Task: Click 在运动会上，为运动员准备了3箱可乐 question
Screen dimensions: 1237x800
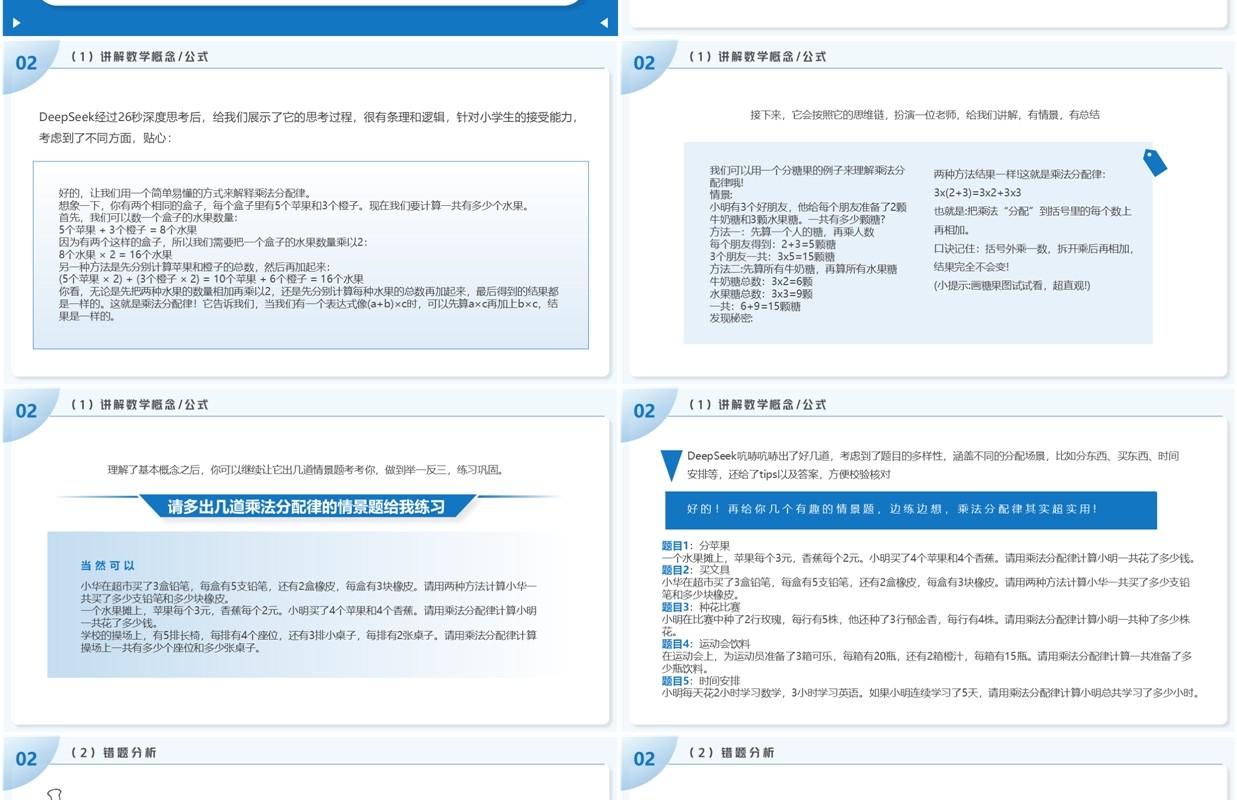Action: point(926,662)
